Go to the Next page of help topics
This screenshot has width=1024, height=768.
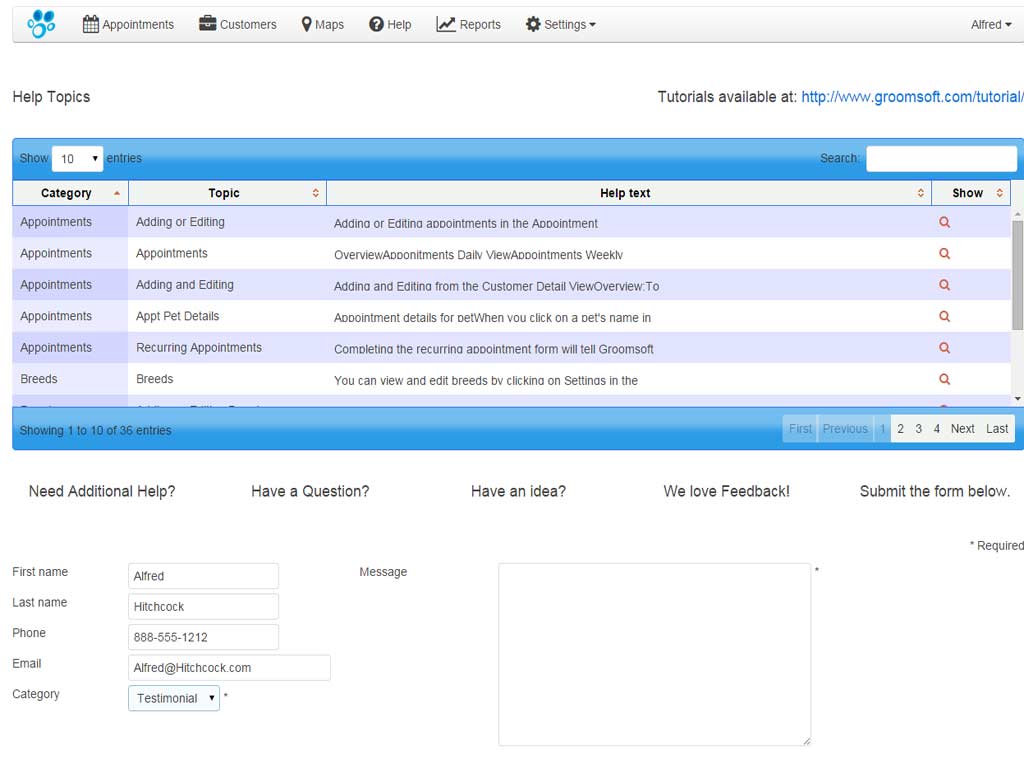pos(962,428)
